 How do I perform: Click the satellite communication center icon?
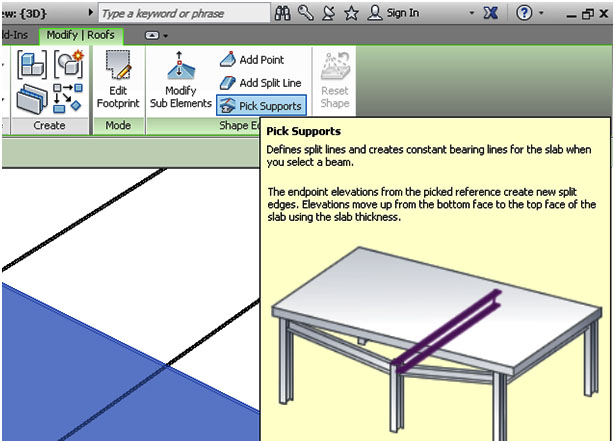[x=328, y=13]
